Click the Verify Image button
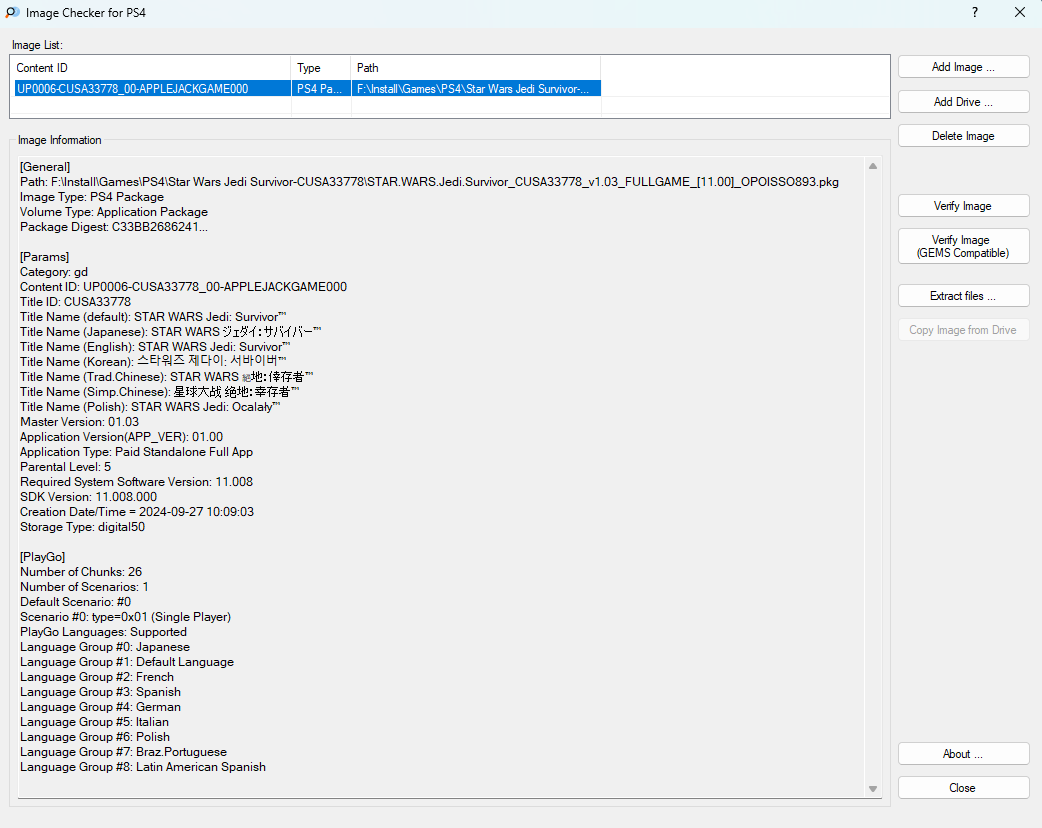The image size is (1042, 828). [963, 206]
